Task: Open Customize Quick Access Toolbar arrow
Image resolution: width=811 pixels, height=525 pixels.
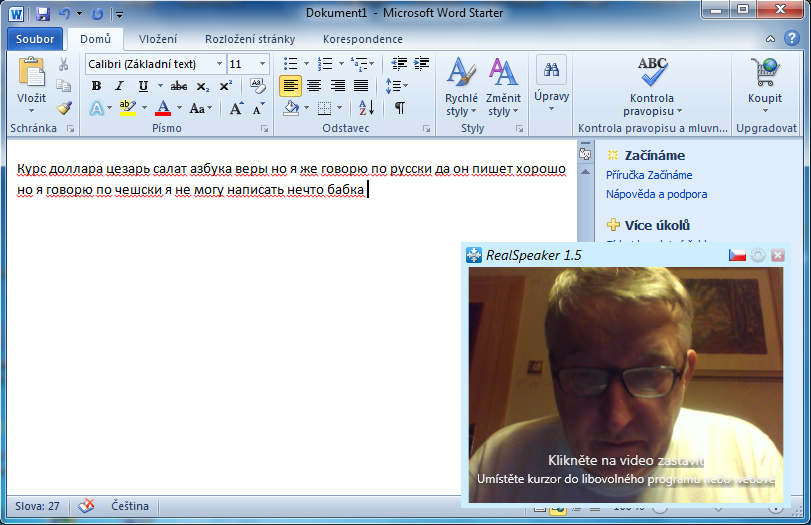Action: tap(119, 14)
